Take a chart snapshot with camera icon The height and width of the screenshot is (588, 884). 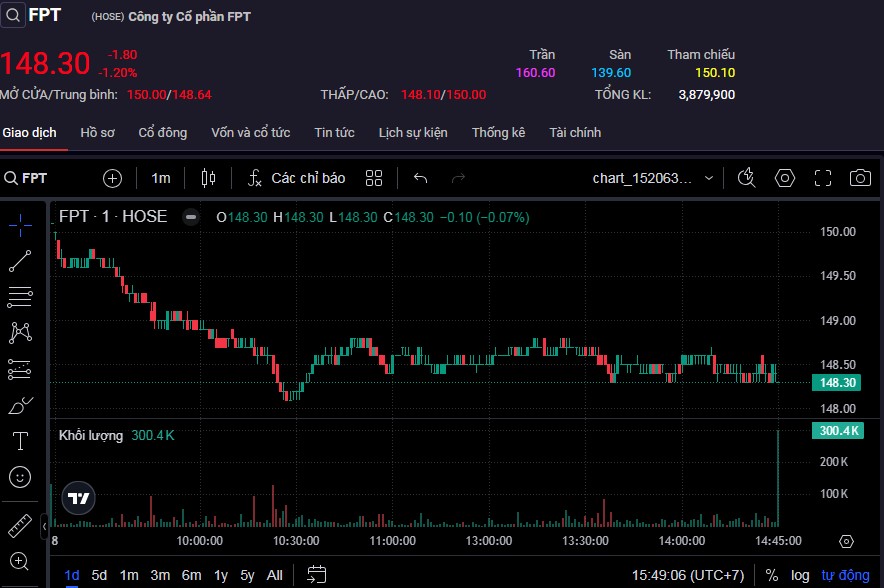859,178
